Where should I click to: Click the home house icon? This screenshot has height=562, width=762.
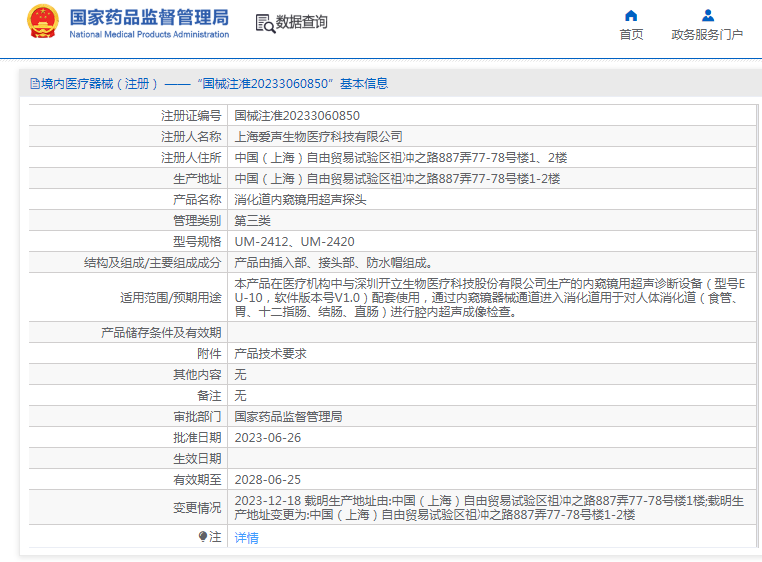coord(631,16)
